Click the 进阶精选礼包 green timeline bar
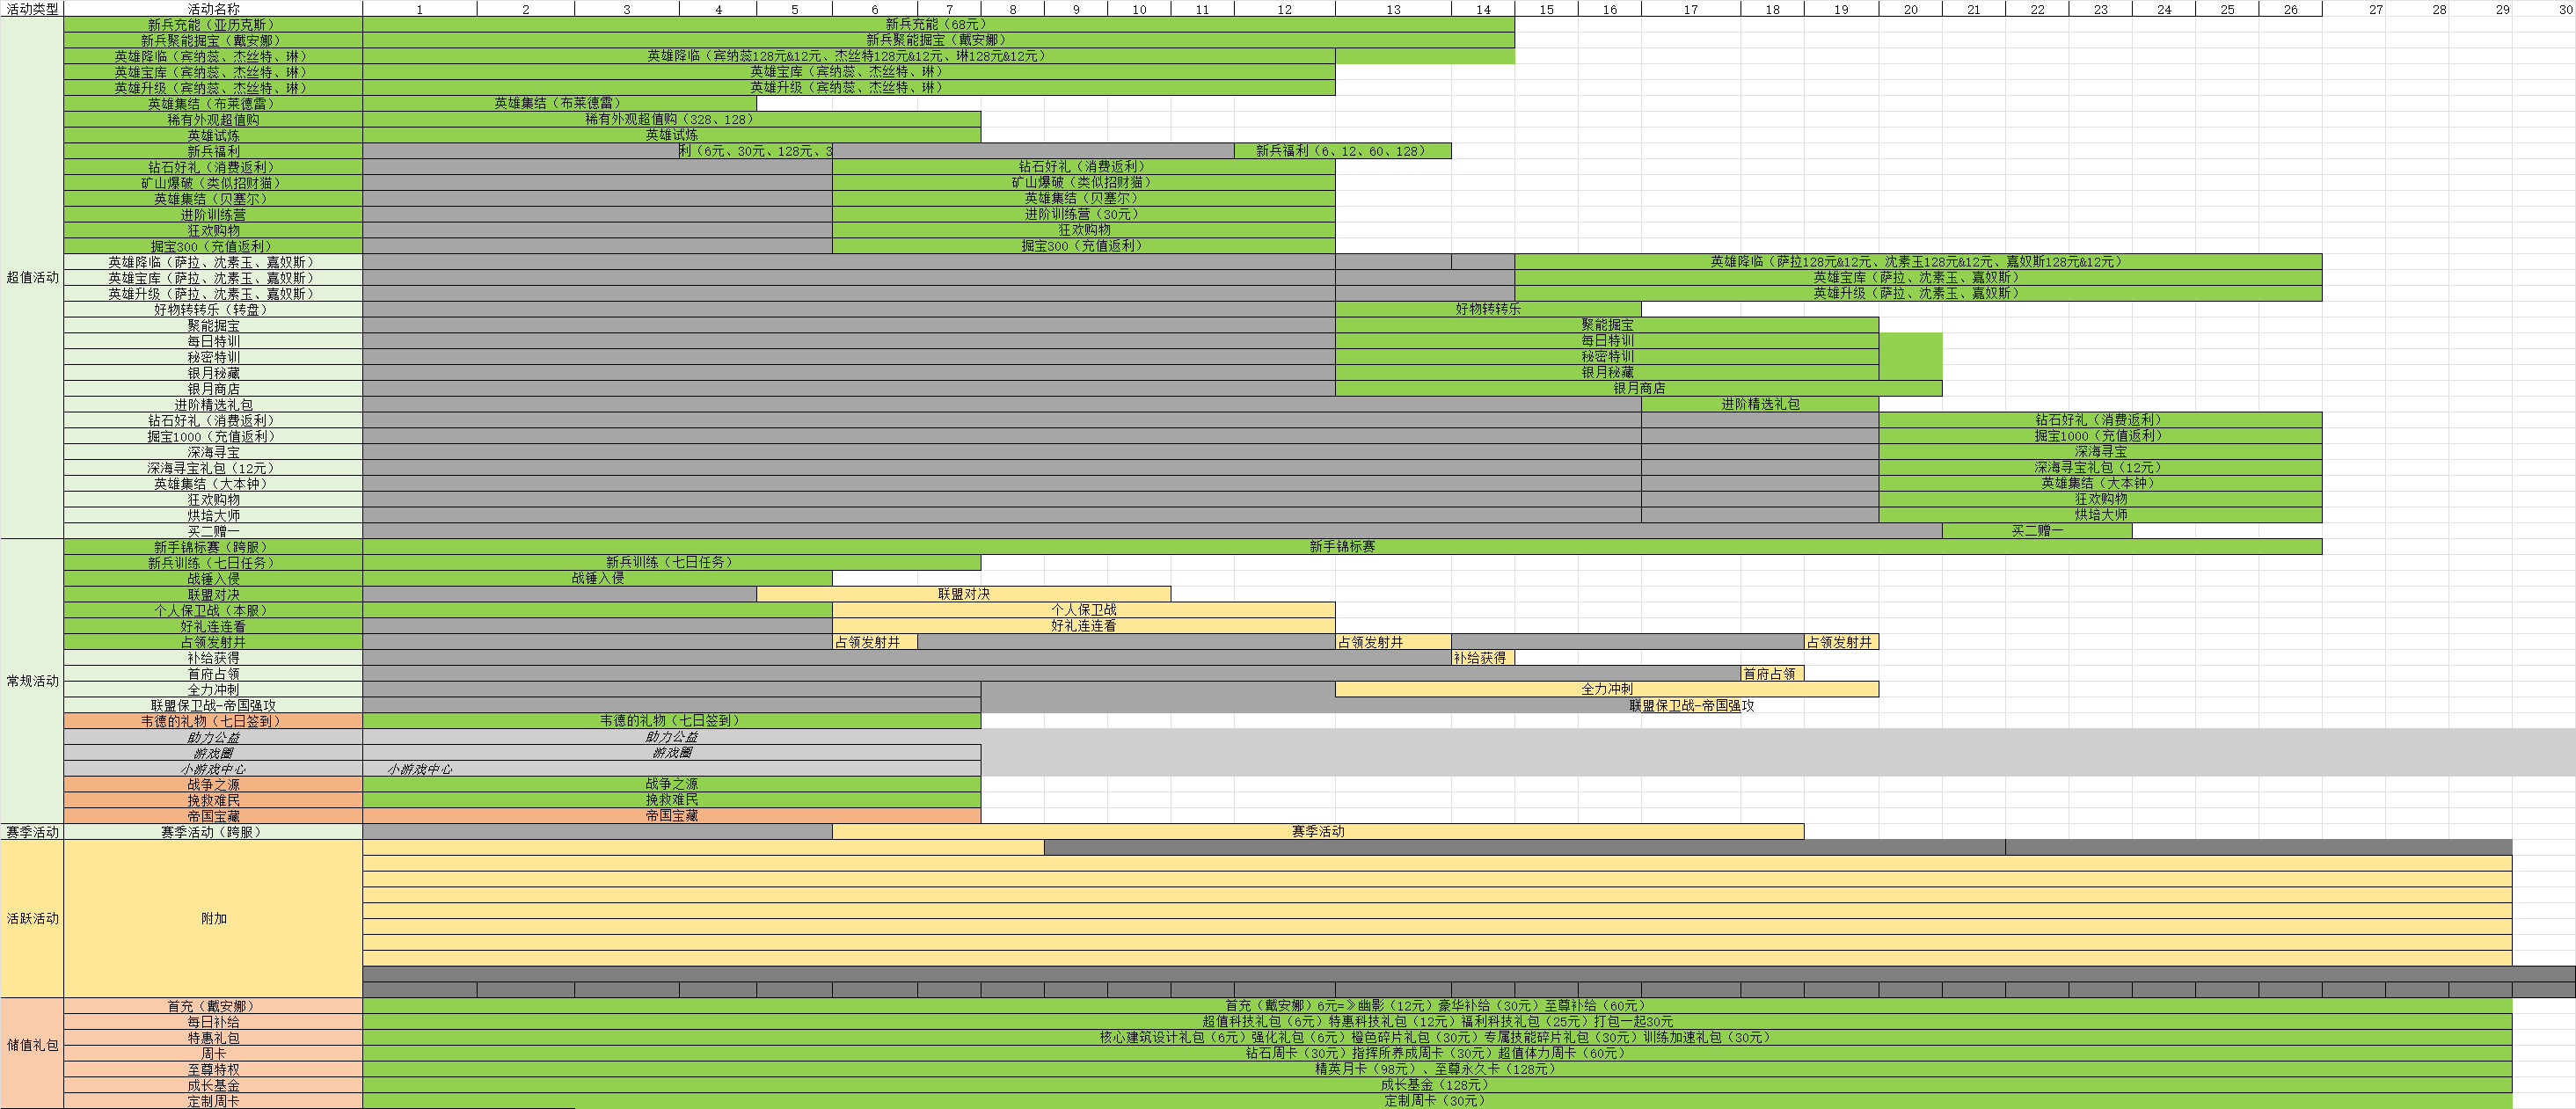The height and width of the screenshot is (1109, 2576). (x=1759, y=404)
